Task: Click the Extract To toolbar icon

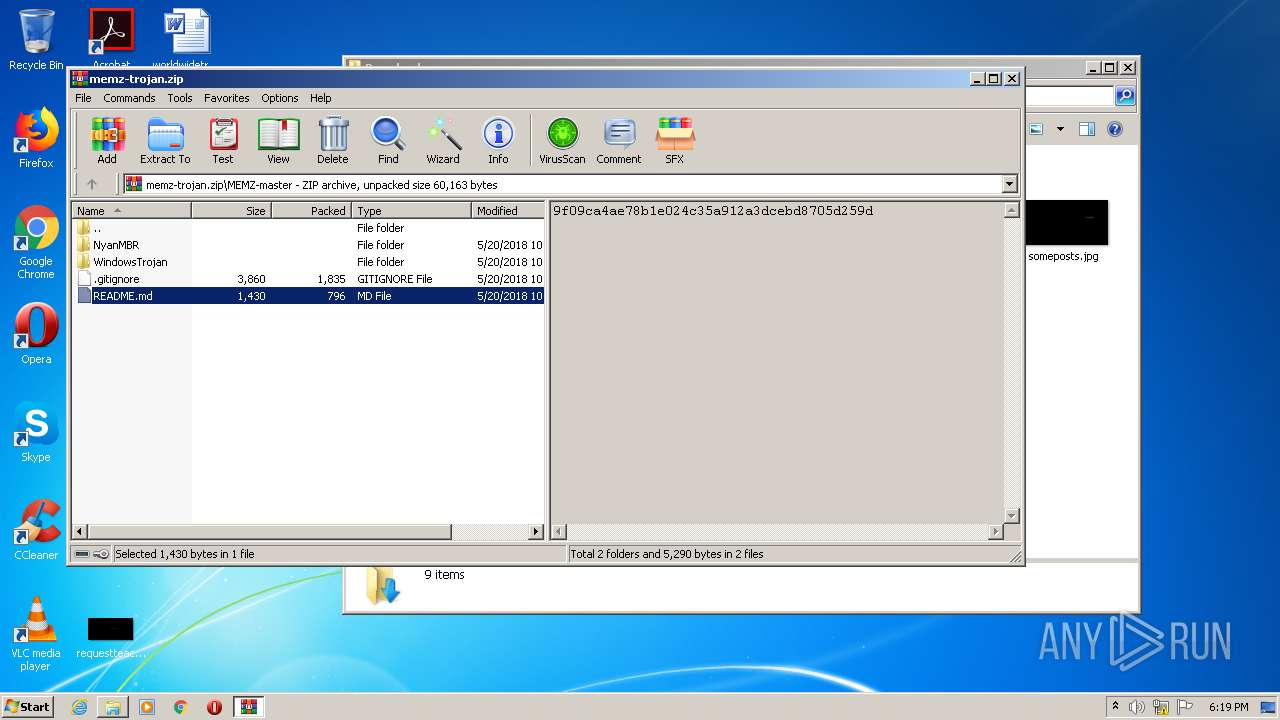Action: tap(165, 140)
